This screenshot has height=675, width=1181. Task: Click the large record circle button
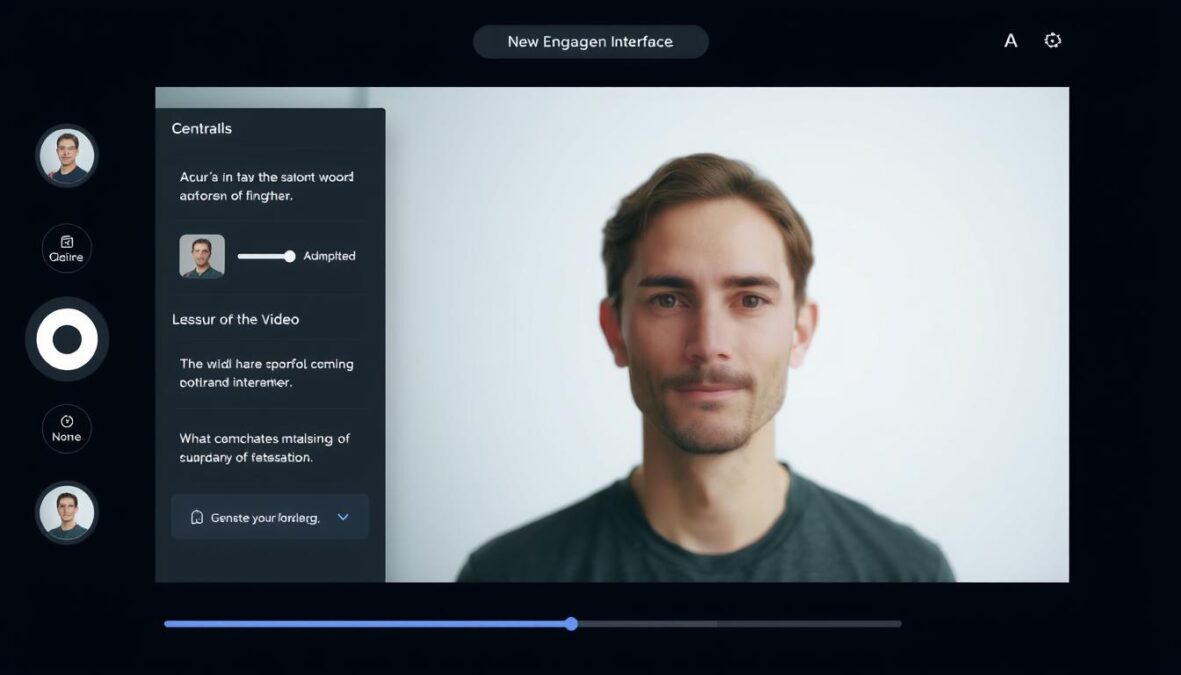66,339
